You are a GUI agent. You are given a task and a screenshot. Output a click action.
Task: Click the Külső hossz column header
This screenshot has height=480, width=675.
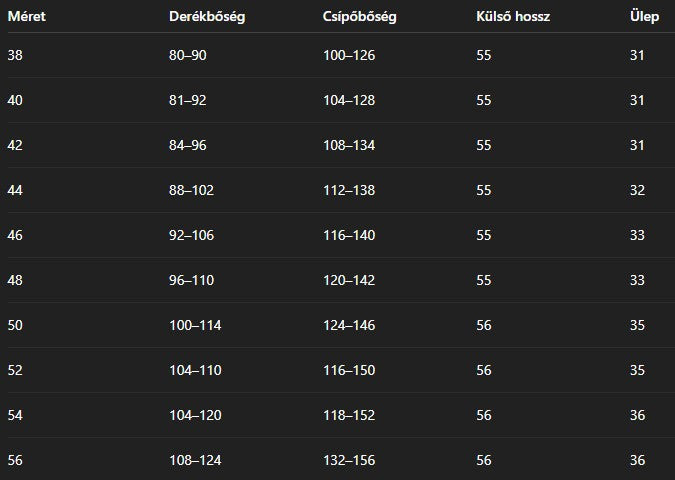(x=513, y=16)
